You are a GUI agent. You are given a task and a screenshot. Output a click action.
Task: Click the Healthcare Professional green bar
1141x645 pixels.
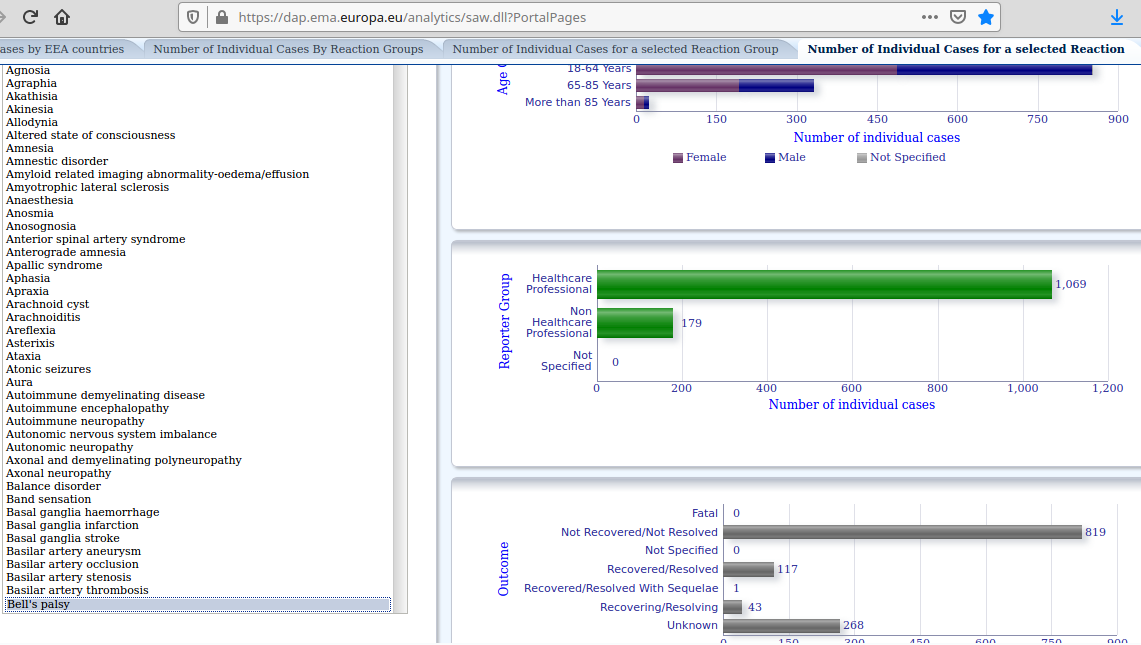(823, 284)
